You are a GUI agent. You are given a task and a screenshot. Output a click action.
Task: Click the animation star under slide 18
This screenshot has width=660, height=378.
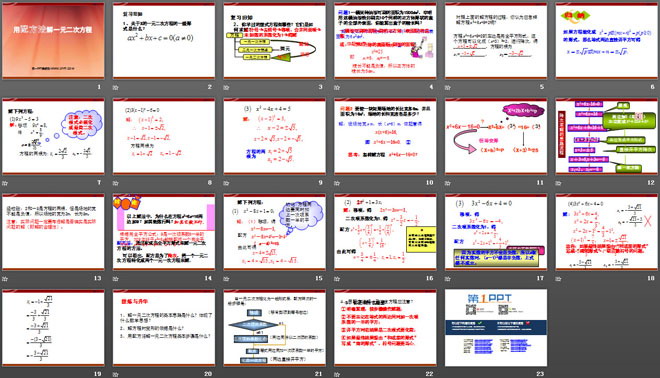pos(558,279)
